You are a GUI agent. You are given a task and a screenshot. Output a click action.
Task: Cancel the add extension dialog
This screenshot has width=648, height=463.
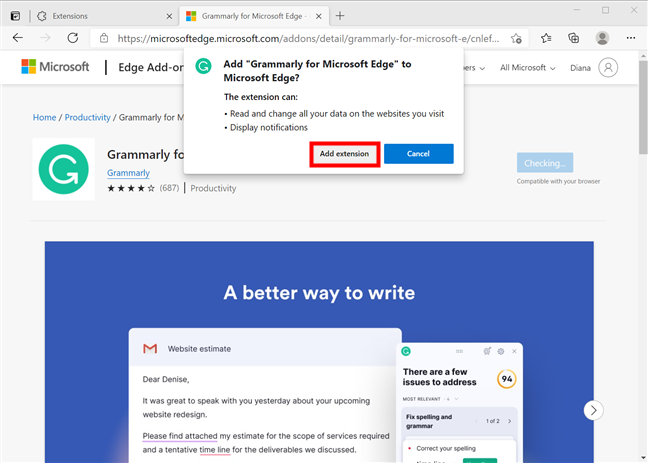[419, 154]
